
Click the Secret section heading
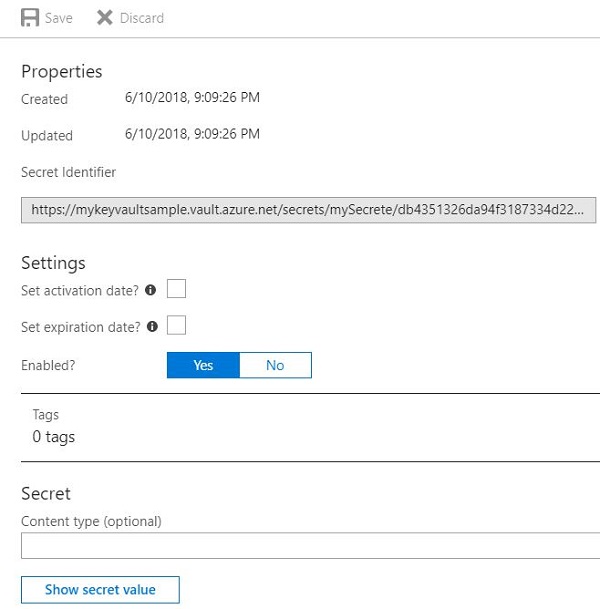coord(46,493)
